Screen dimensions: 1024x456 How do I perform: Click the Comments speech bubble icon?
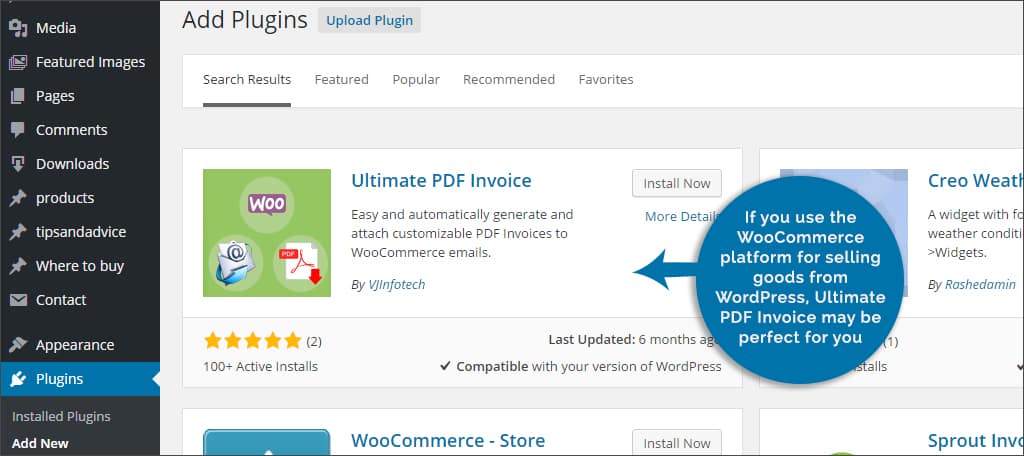[x=18, y=130]
